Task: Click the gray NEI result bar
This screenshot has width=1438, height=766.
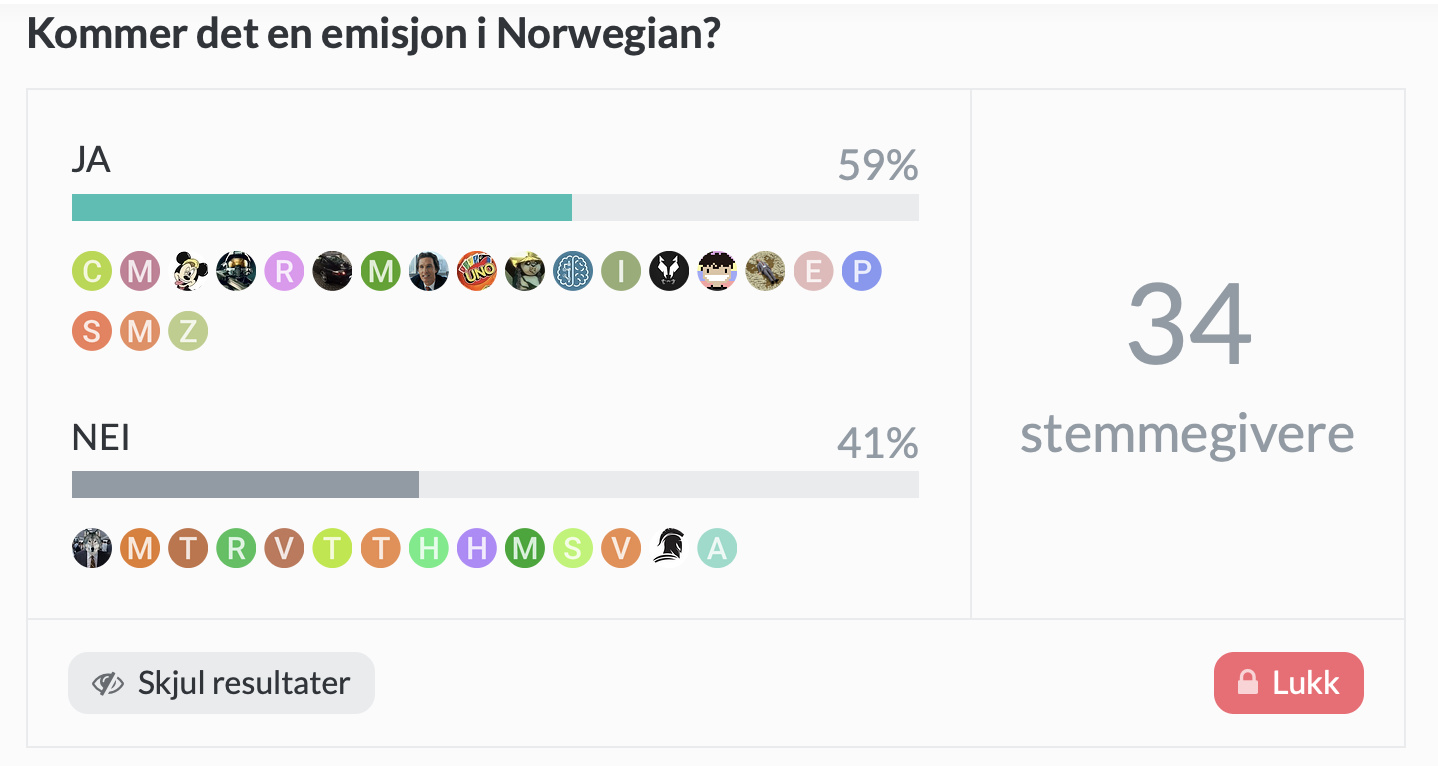Action: coord(245,484)
